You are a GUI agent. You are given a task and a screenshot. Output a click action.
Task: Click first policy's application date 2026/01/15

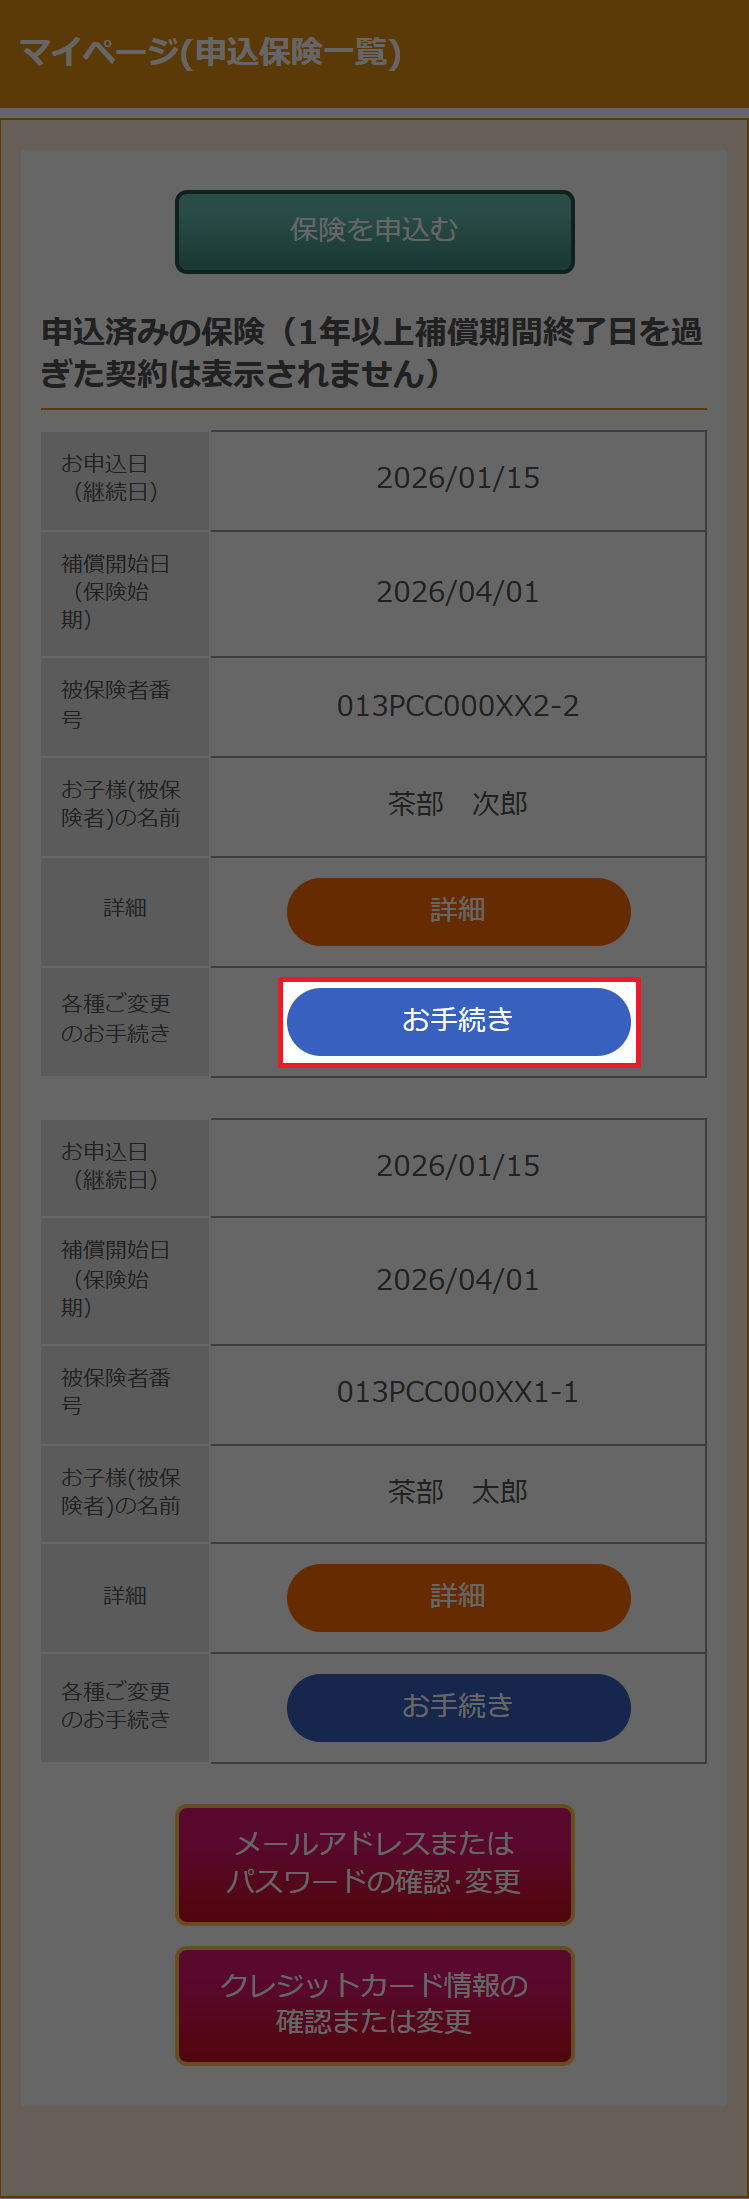(x=458, y=478)
